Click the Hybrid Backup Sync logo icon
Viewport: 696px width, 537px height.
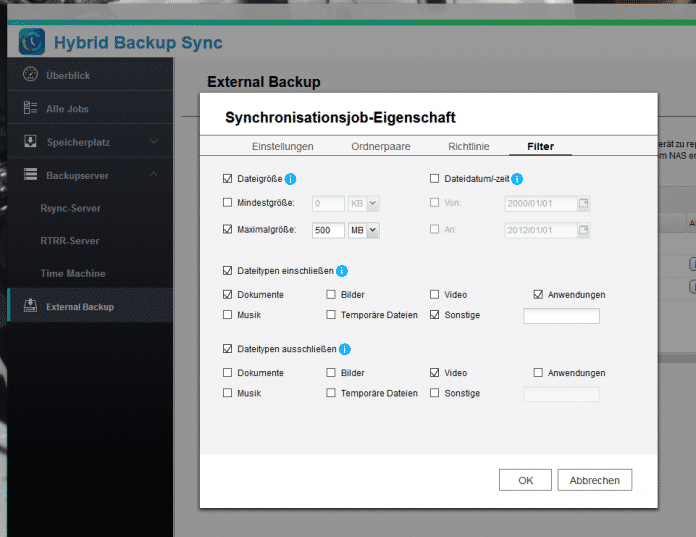click(33, 42)
